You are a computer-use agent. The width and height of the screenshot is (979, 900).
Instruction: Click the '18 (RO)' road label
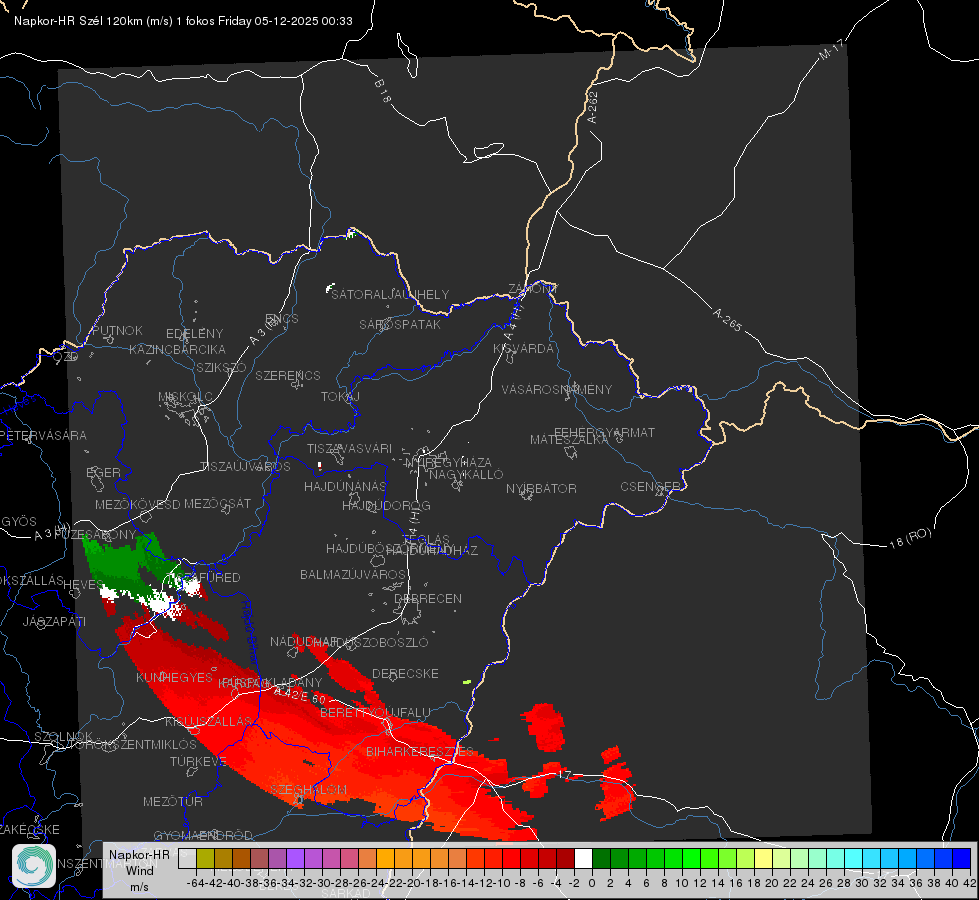(x=910, y=538)
